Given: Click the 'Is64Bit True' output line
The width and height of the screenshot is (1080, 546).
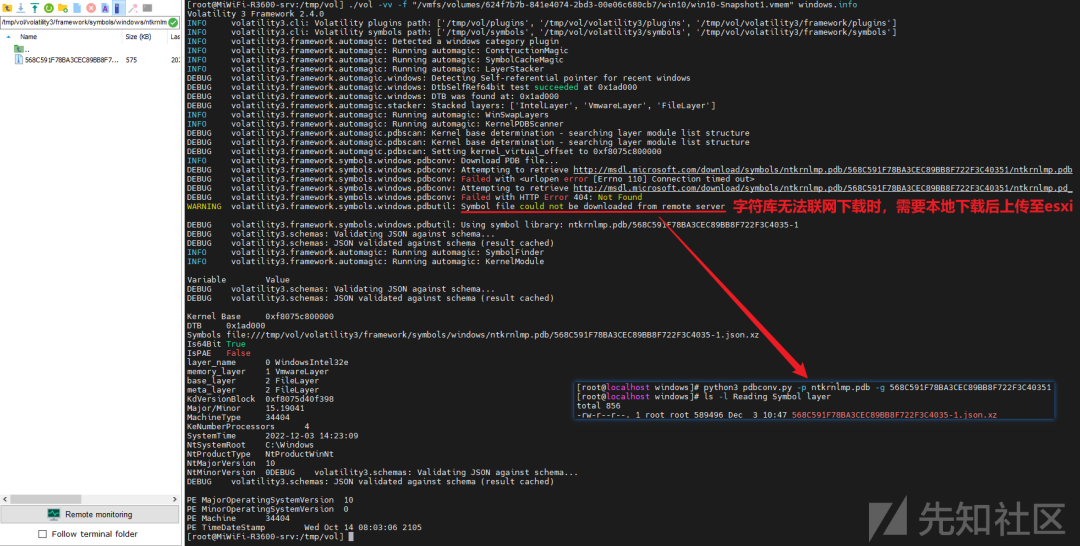Looking at the screenshot, I should click(x=216, y=344).
